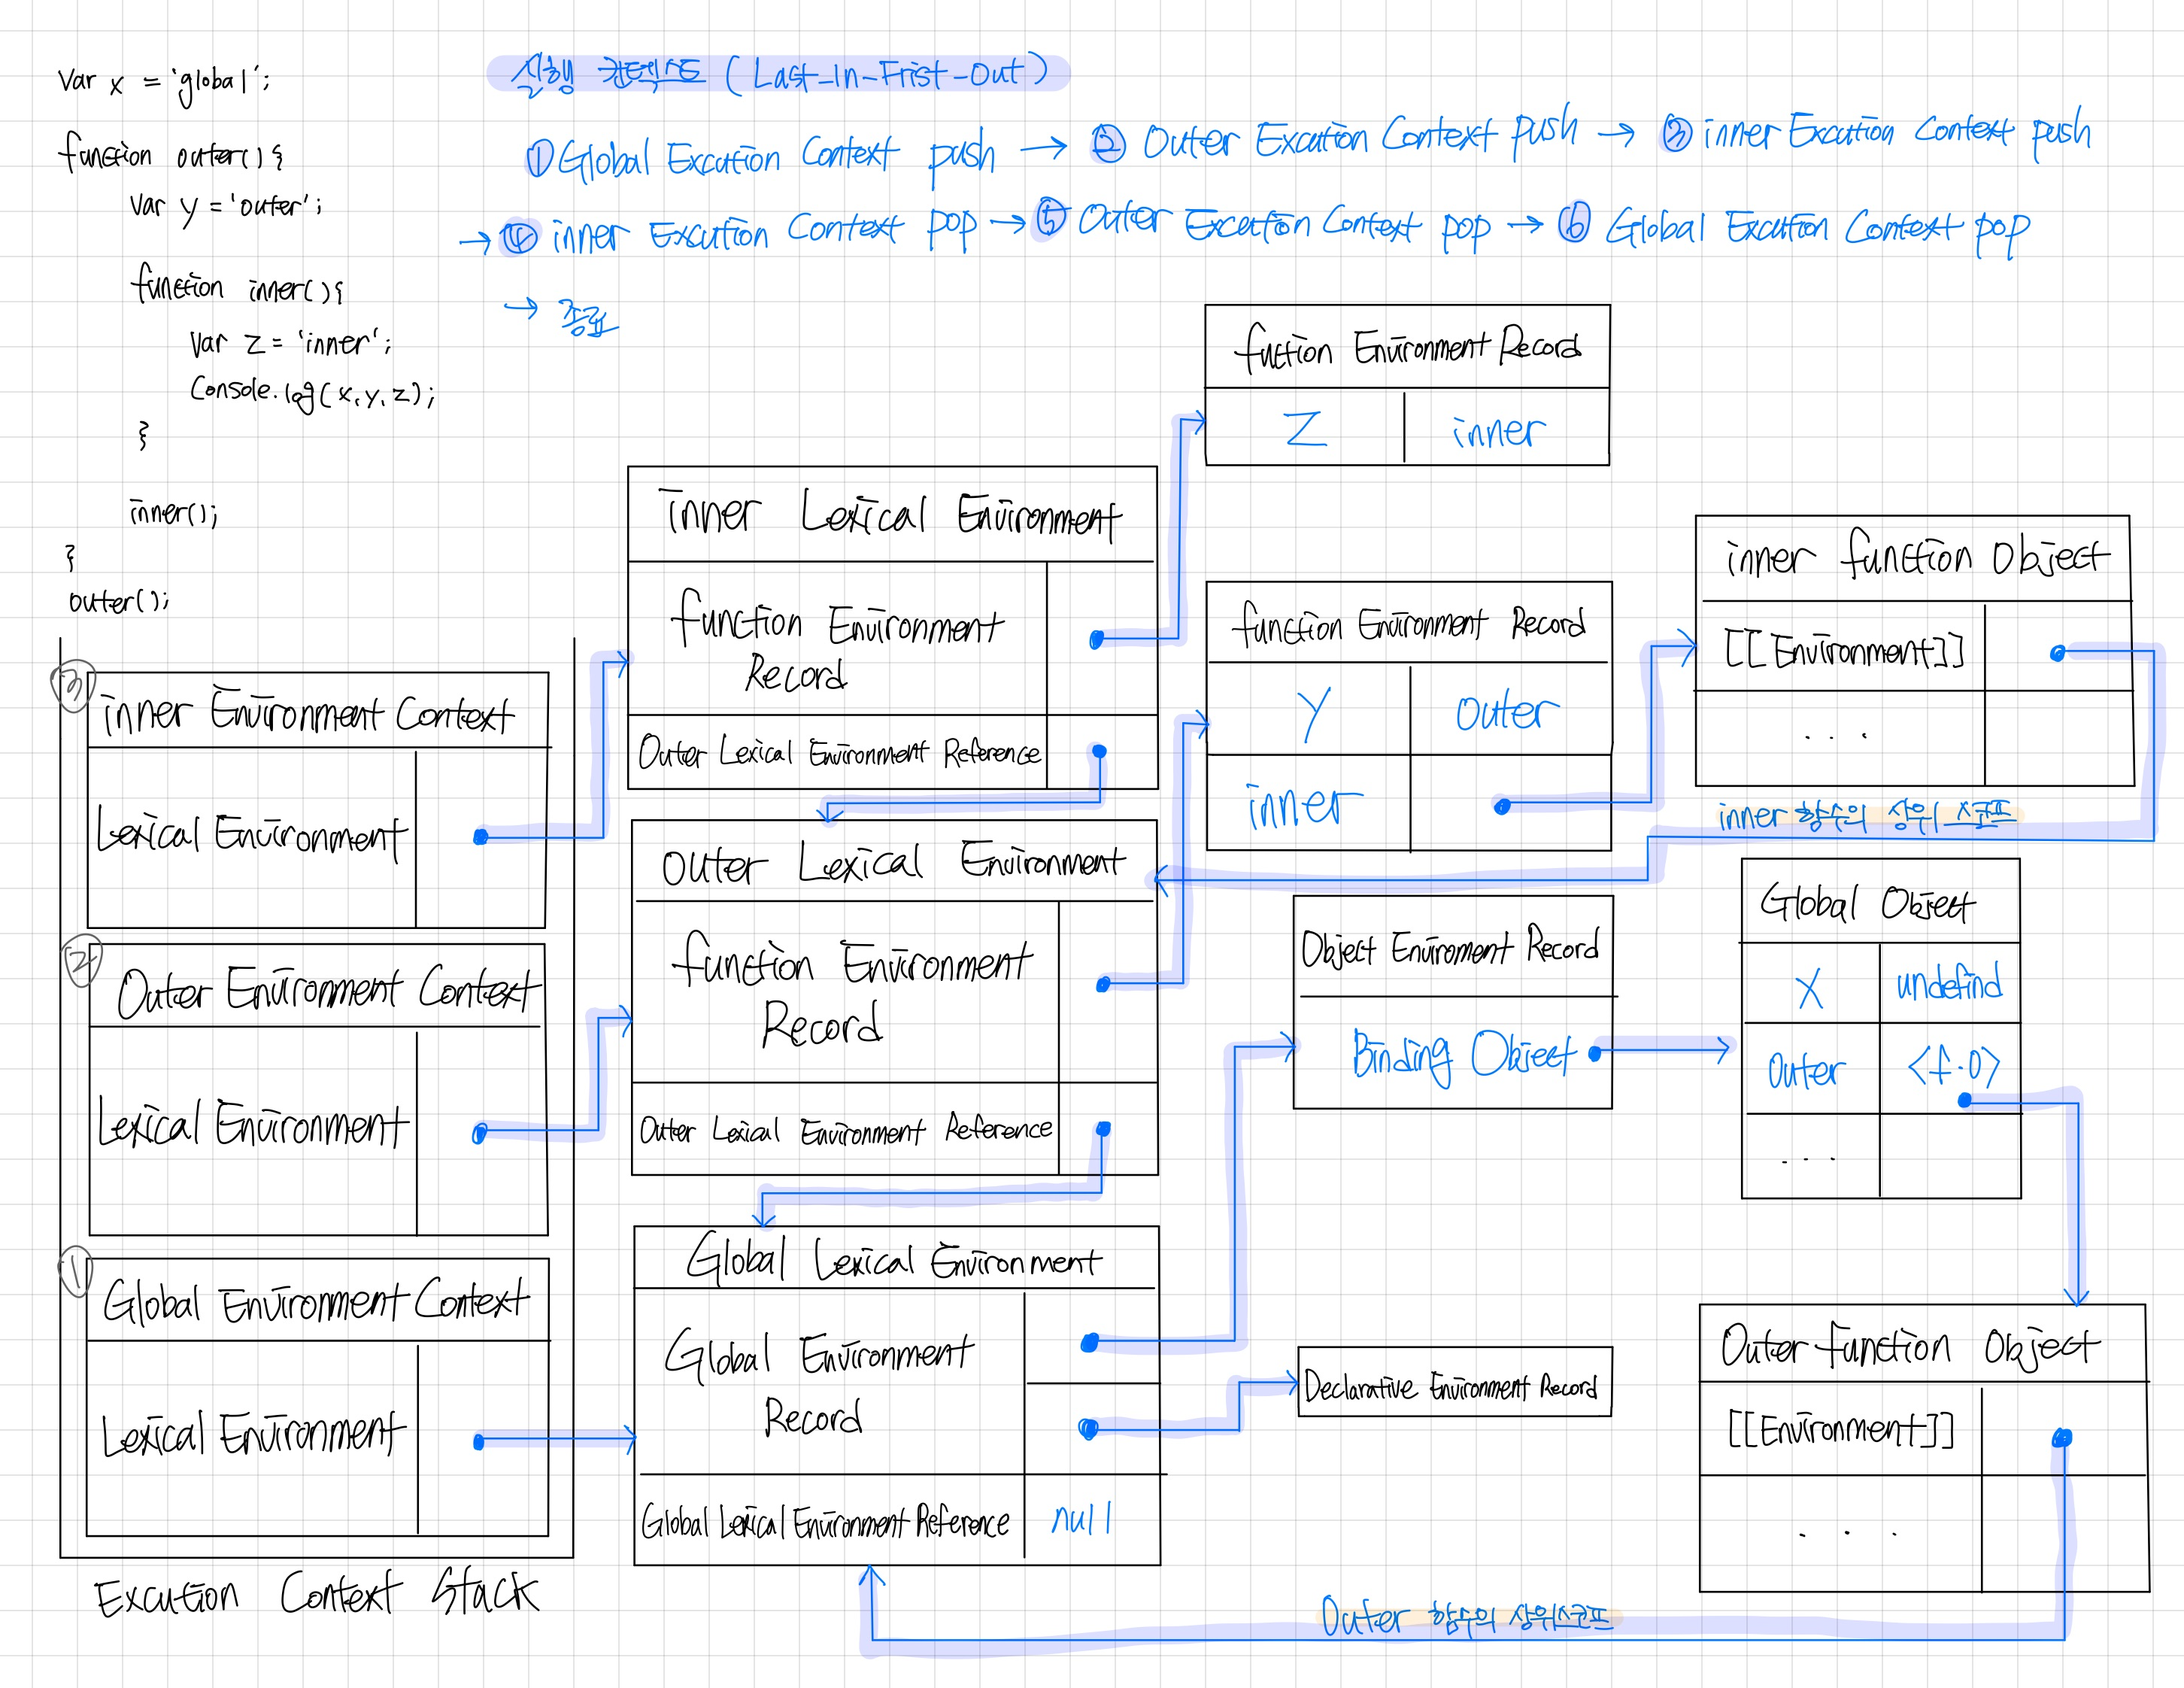The image size is (2184, 1688).
Task: Click "Outer Lexical Environment Reference" inside Inner Lexical Environment
Action: [x=839, y=752]
